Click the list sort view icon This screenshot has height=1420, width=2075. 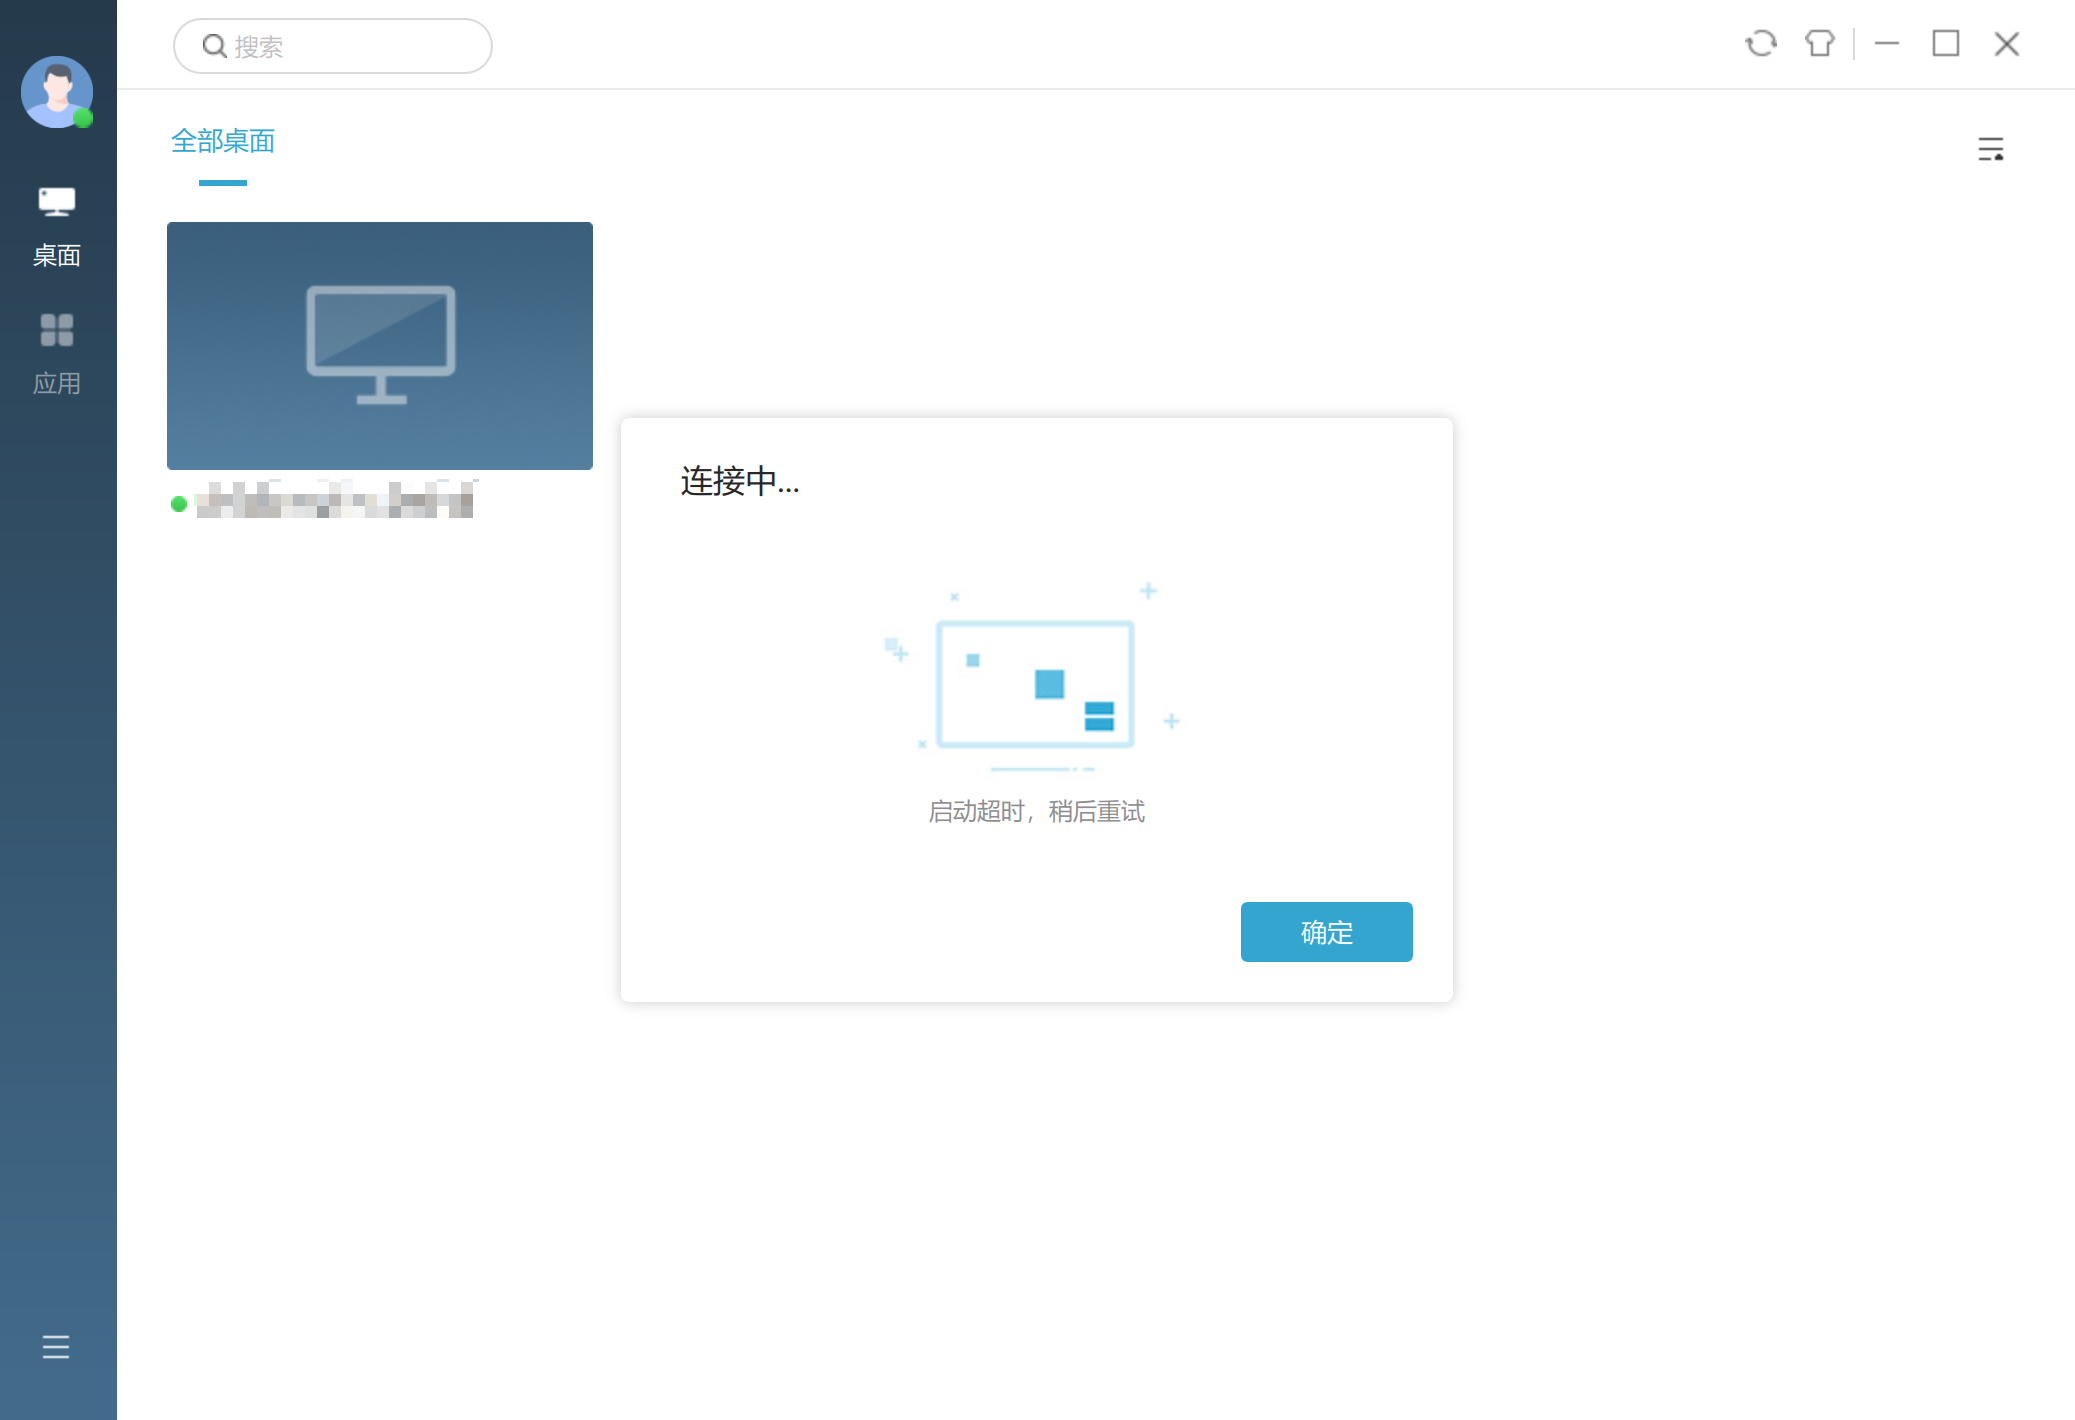pyautogui.click(x=1990, y=149)
